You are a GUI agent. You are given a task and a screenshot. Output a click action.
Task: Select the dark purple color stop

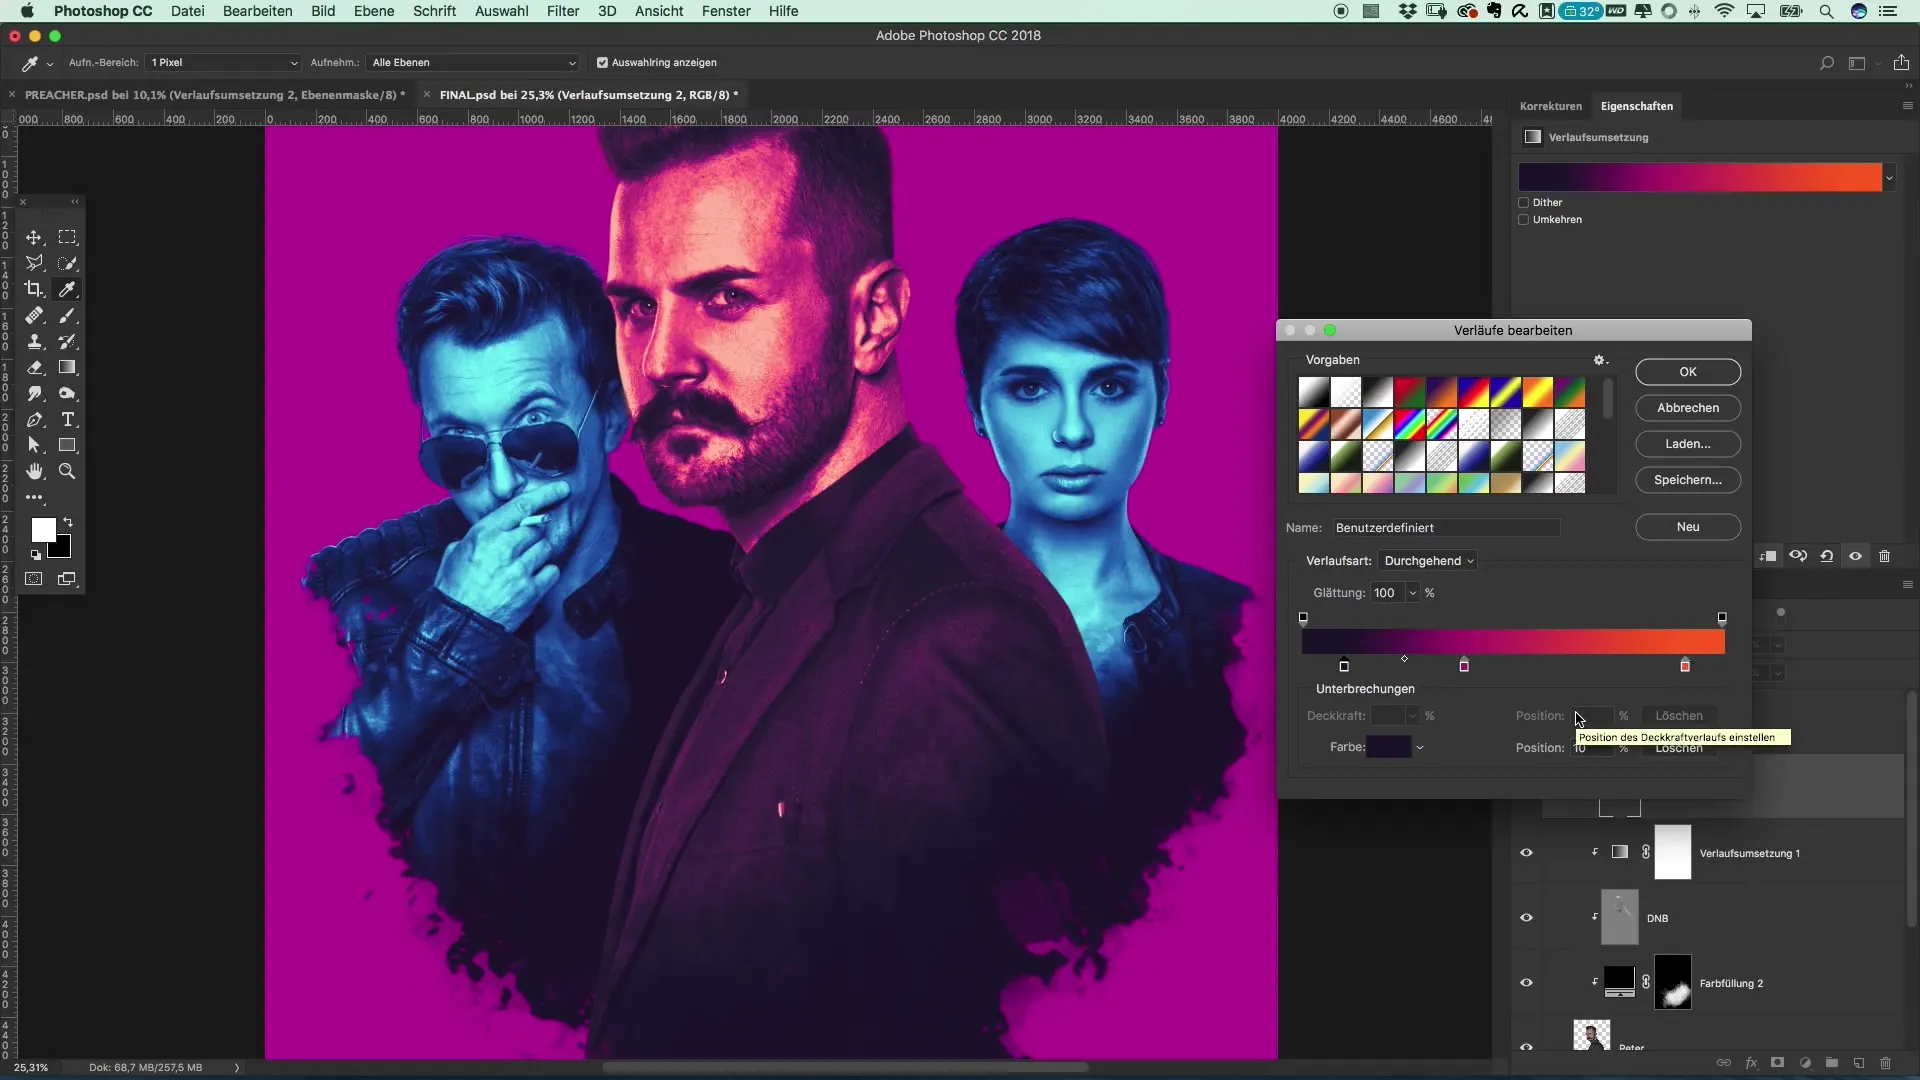1344,665
